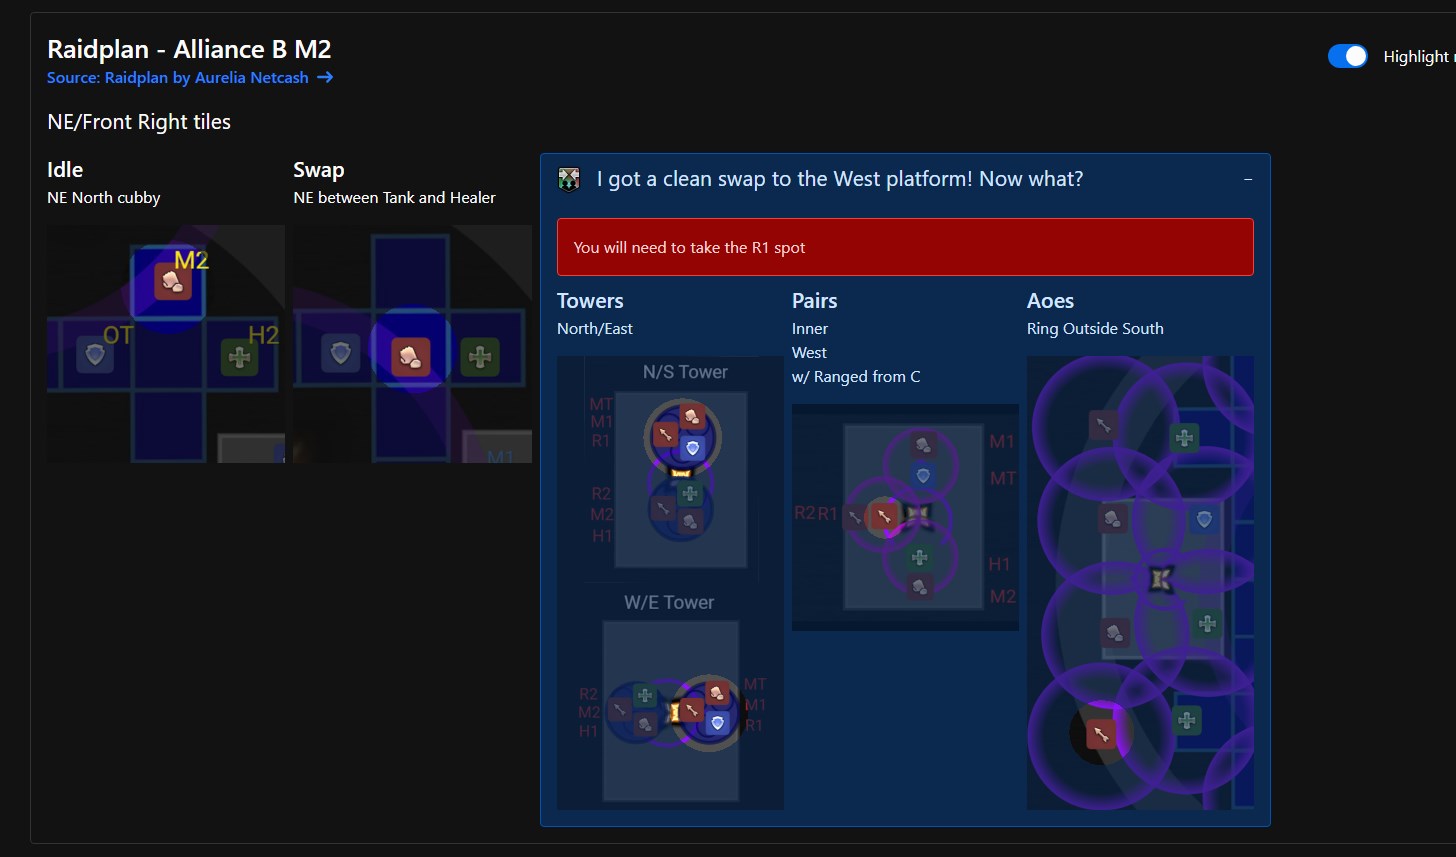This screenshot has width=1456, height=857.
Task: Click the M2 melee fist icon in Idle diagram
Action: 172,283
